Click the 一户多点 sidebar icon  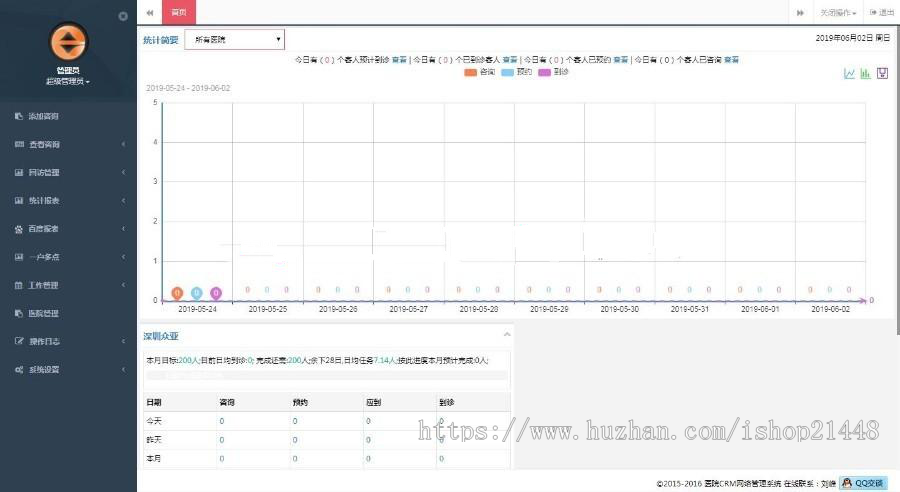coord(19,257)
